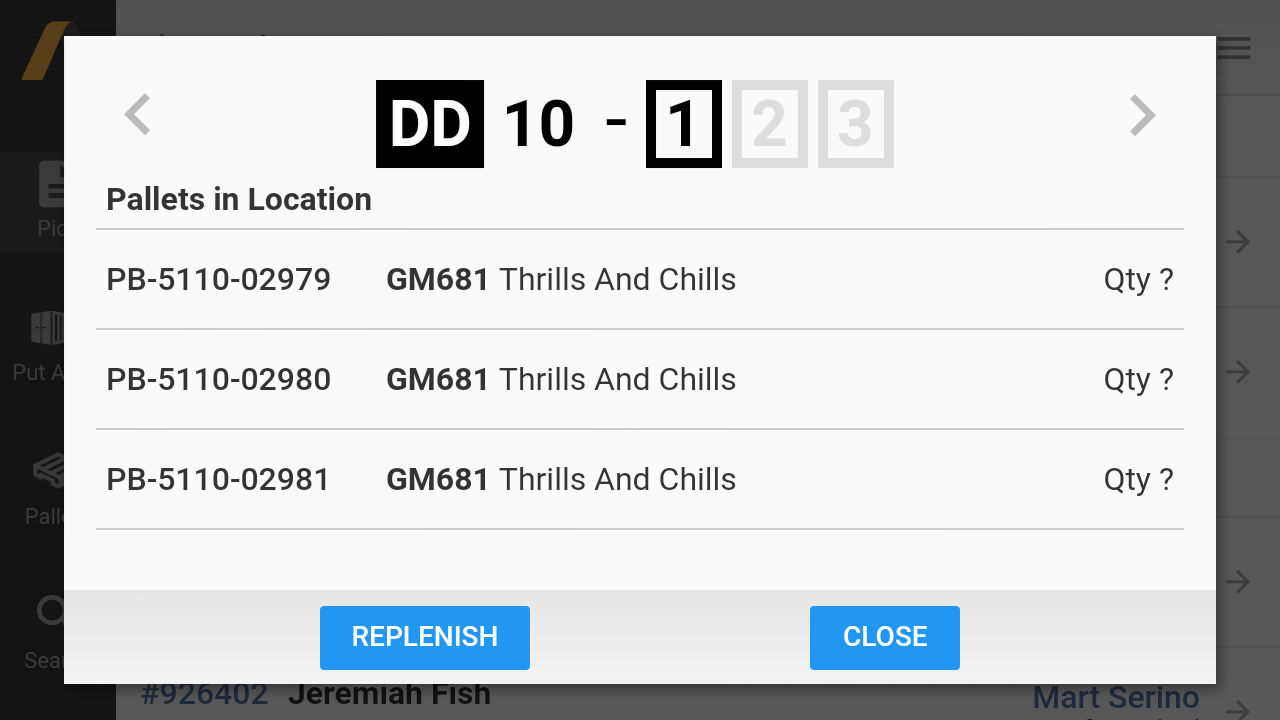Image resolution: width=1280 pixels, height=720 pixels.
Task: Select level 1 box
Action: pos(684,124)
